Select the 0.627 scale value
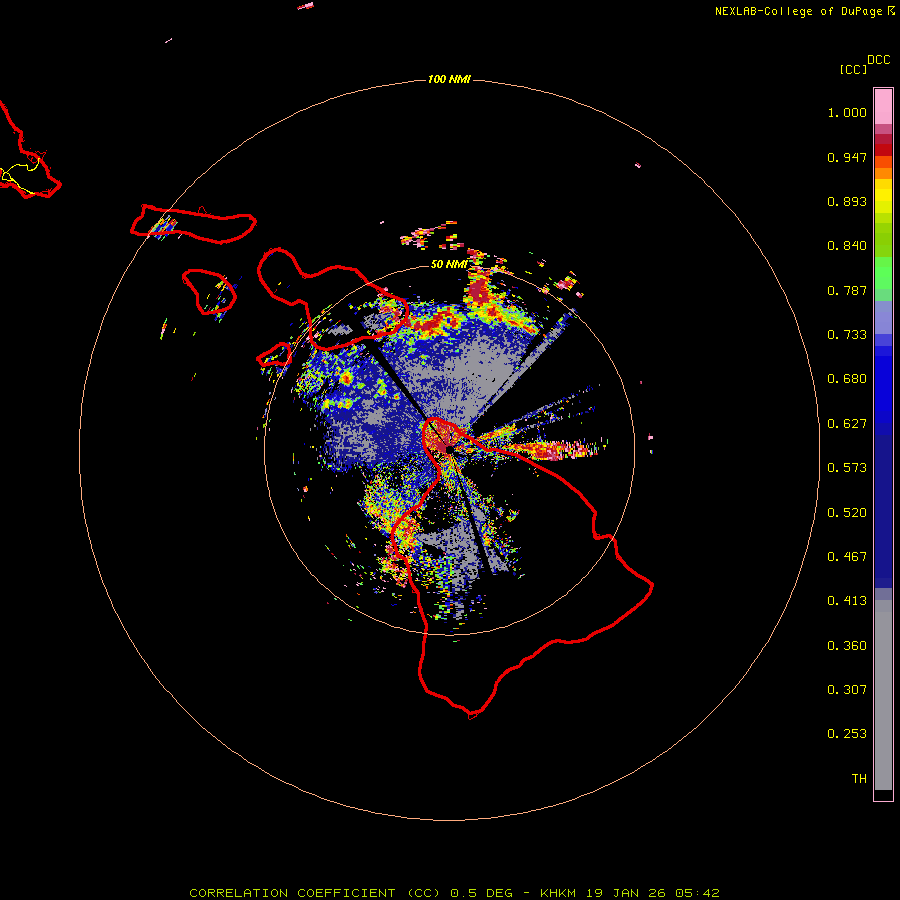The height and width of the screenshot is (900, 900). (x=847, y=424)
